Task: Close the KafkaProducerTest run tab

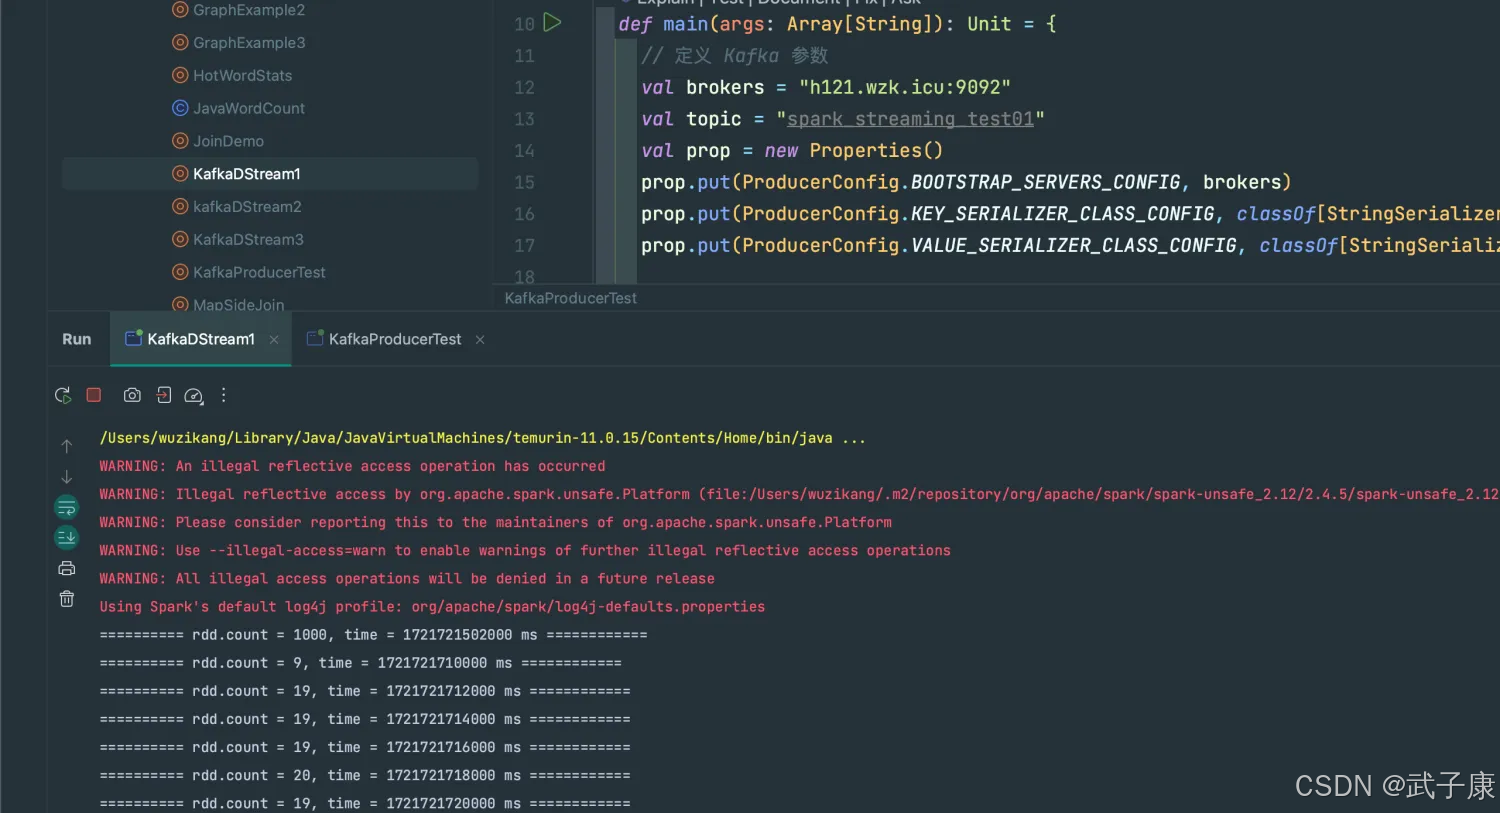Action: [480, 340]
